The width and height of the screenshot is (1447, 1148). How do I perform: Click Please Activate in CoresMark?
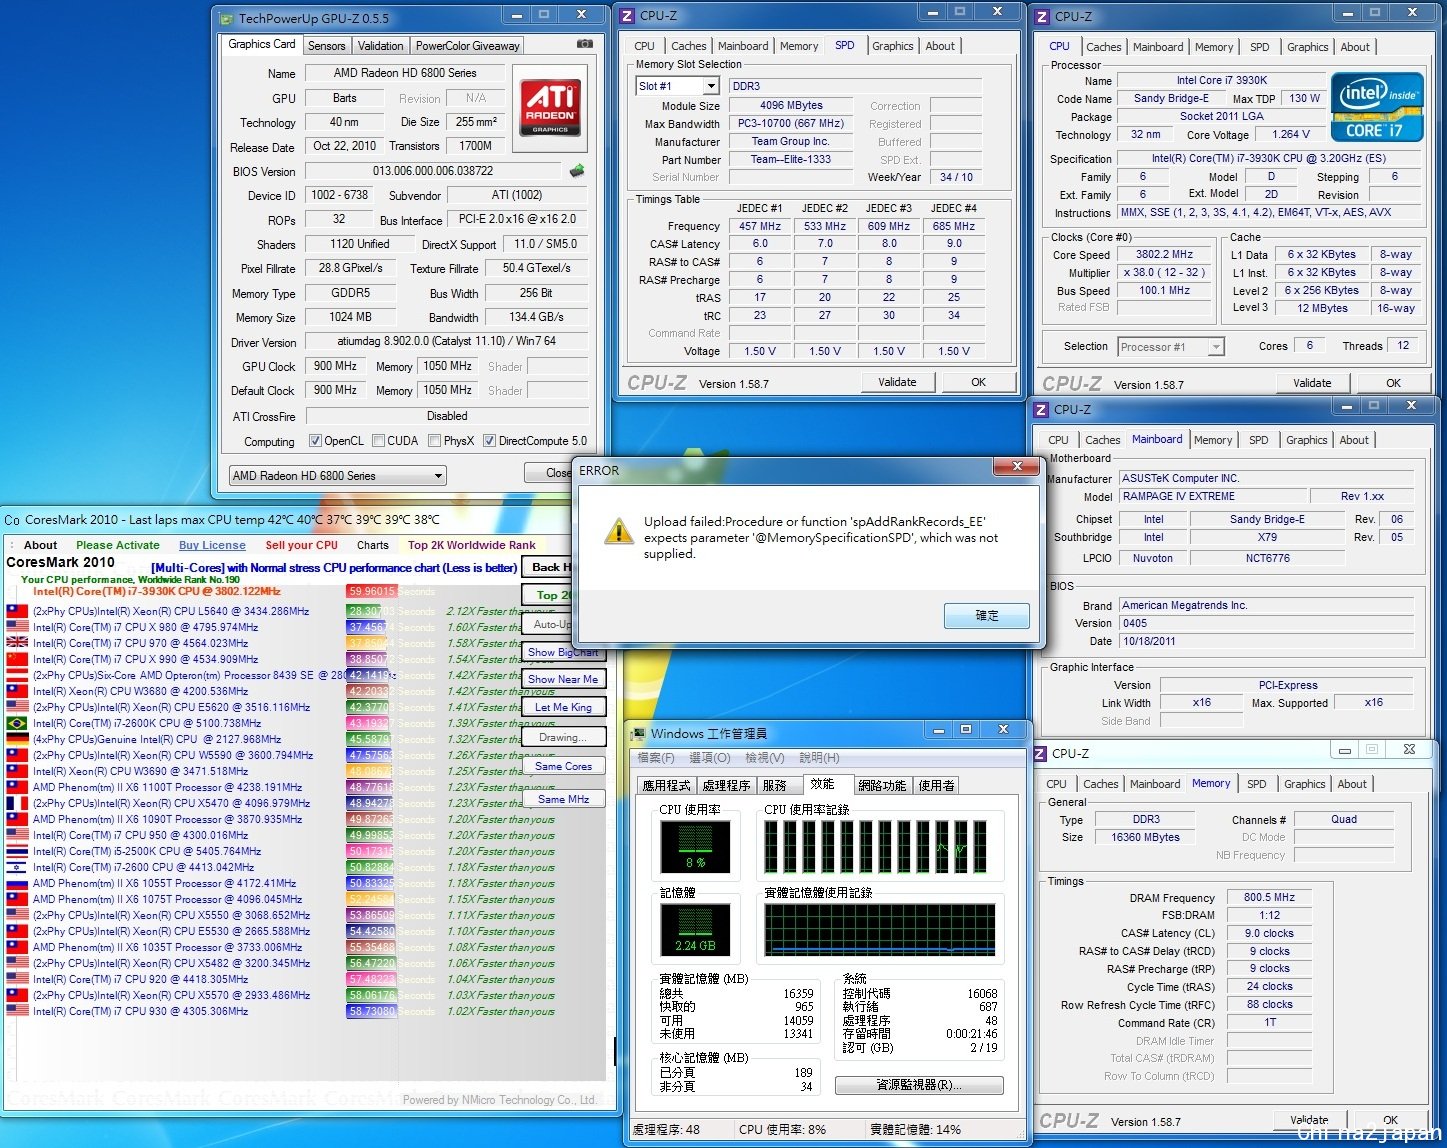[x=117, y=545]
